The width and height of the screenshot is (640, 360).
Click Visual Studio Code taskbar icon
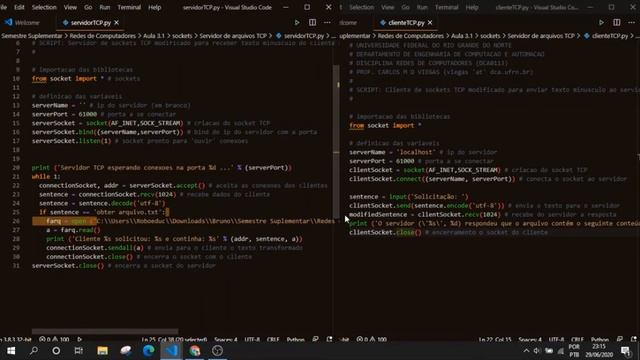point(171,351)
